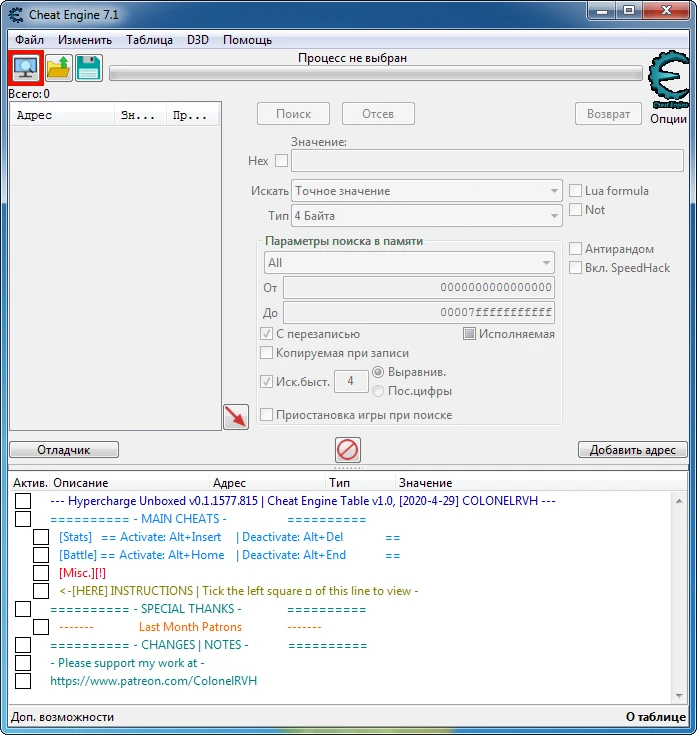
Task: Open the Изменить menu
Action: click(x=85, y=40)
